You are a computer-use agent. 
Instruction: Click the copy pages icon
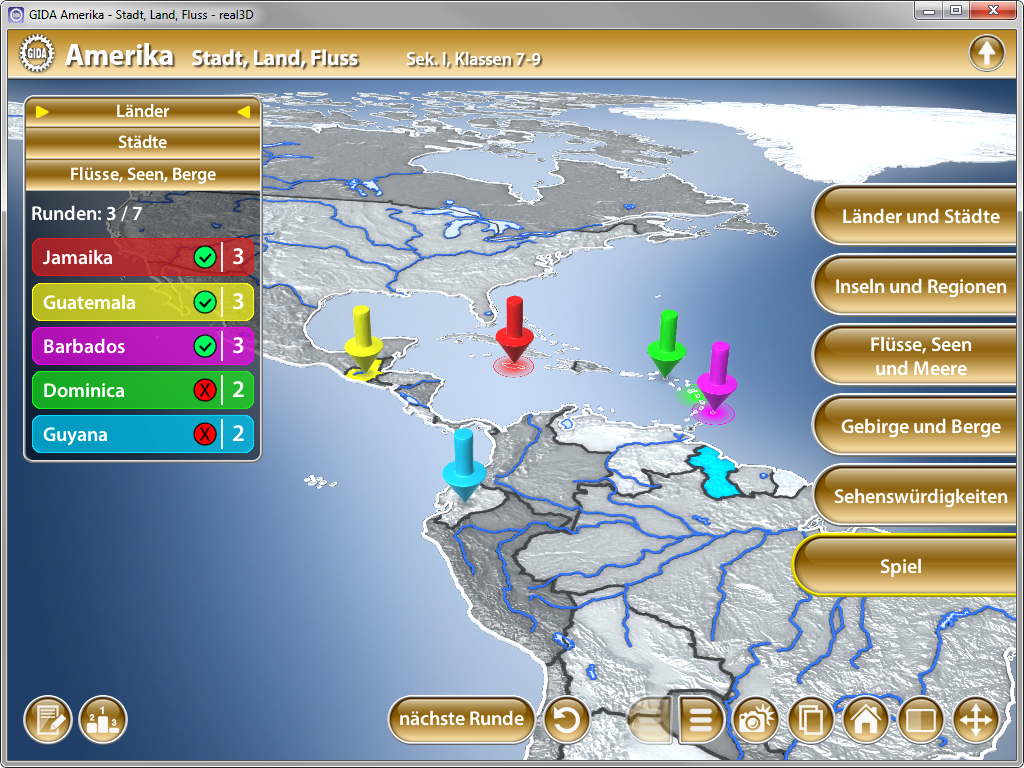click(x=811, y=720)
